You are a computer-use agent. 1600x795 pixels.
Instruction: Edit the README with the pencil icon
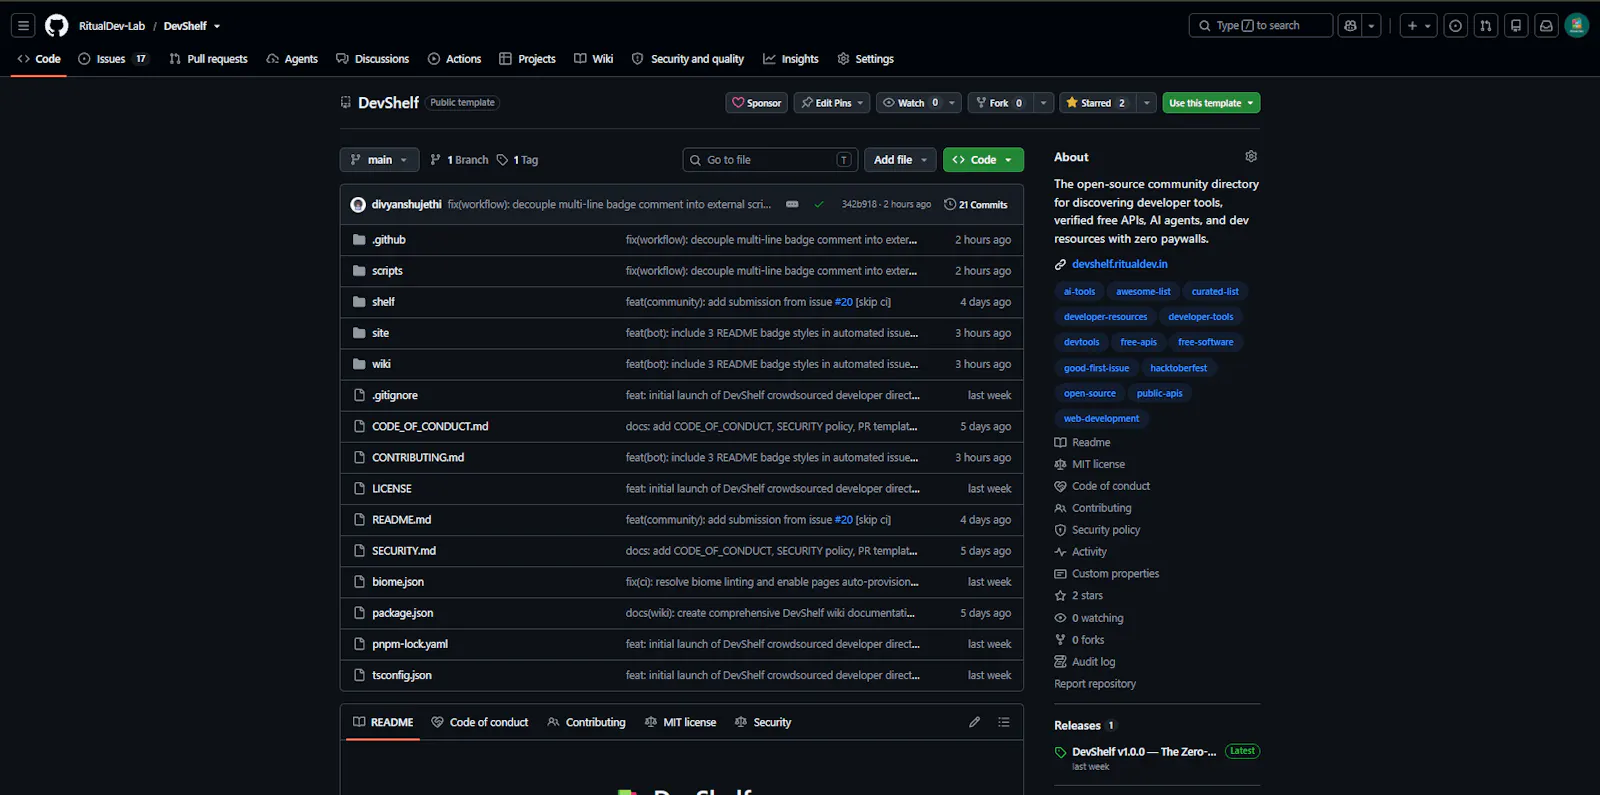coord(974,722)
